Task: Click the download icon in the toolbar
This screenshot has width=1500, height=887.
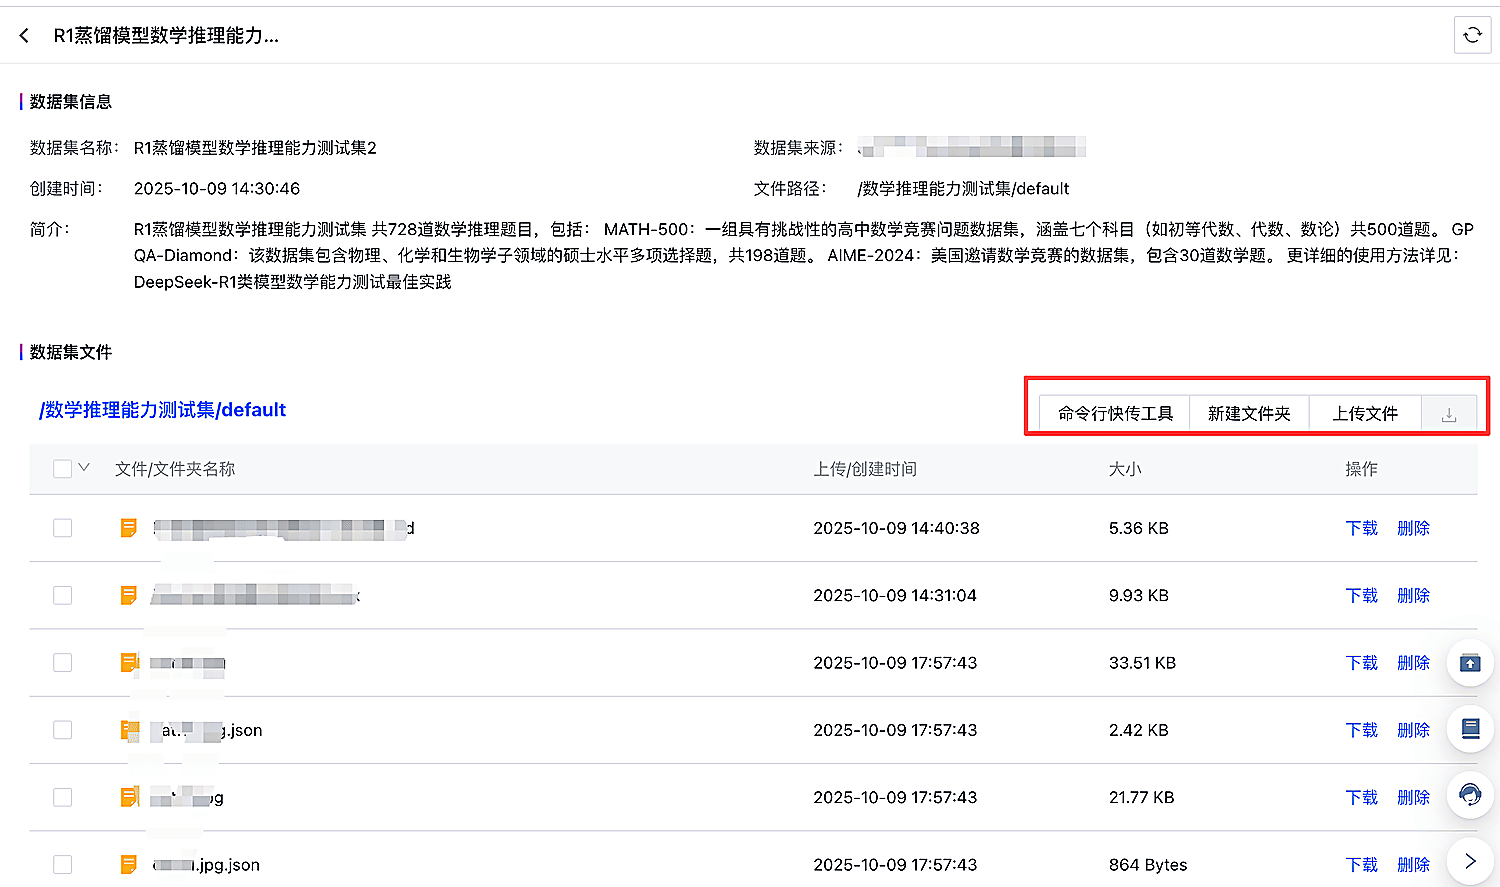Action: pyautogui.click(x=1449, y=414)
